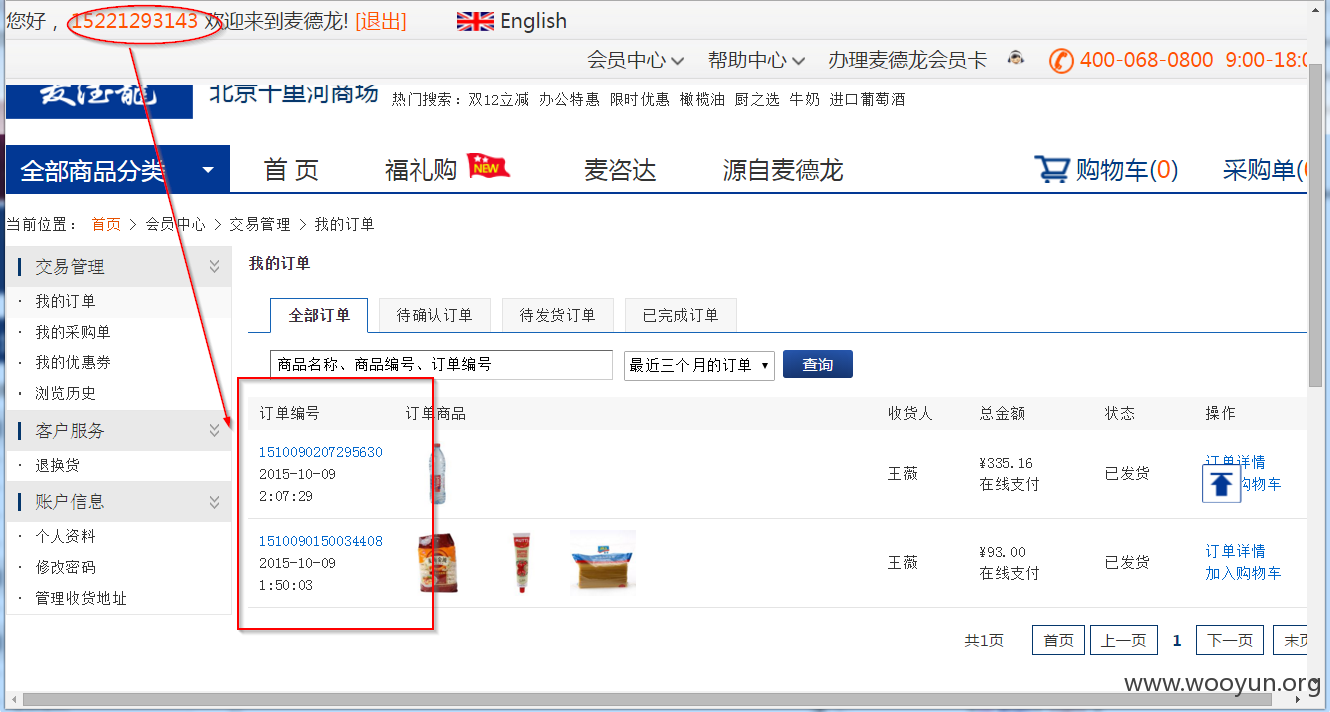1330x712 pixels.
Task: Click the 退出 logout link
Action: point(380,21)
